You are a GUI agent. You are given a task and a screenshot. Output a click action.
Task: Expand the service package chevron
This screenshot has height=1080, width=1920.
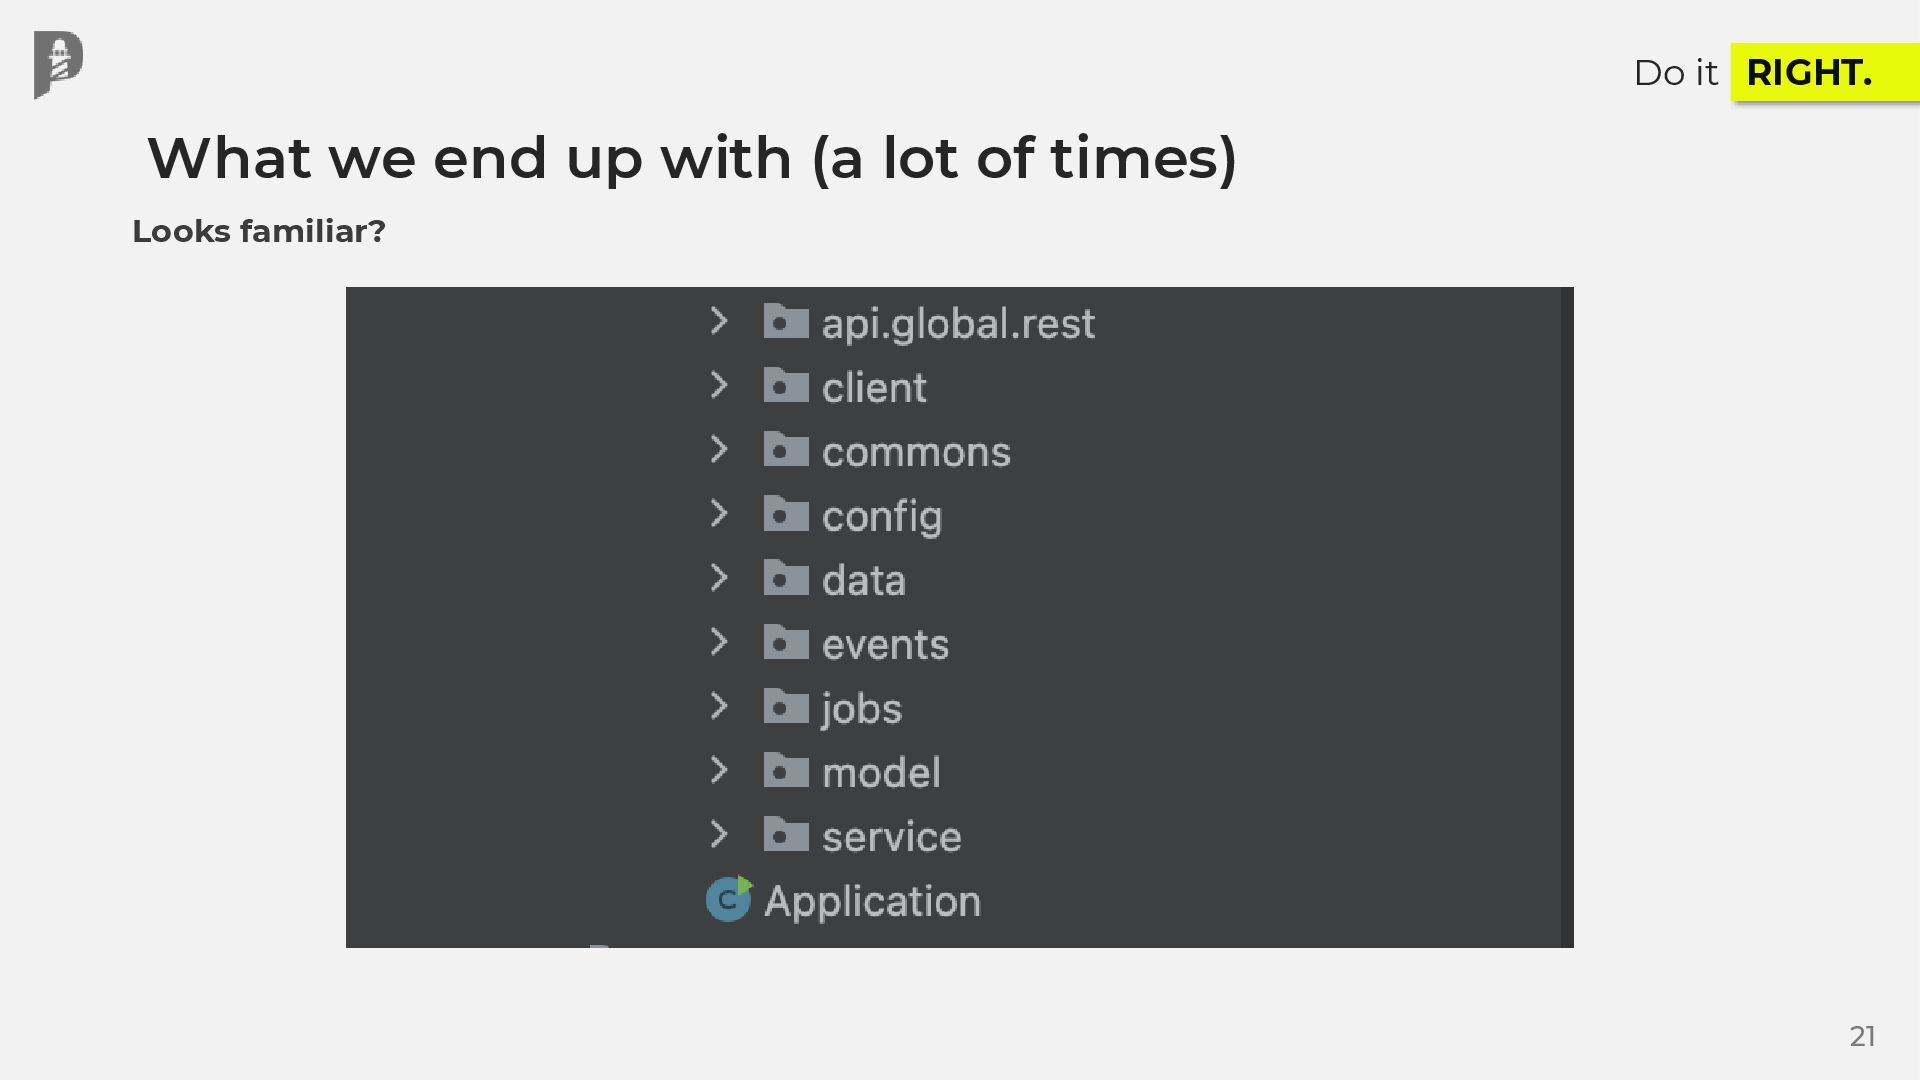click(718, 834)
